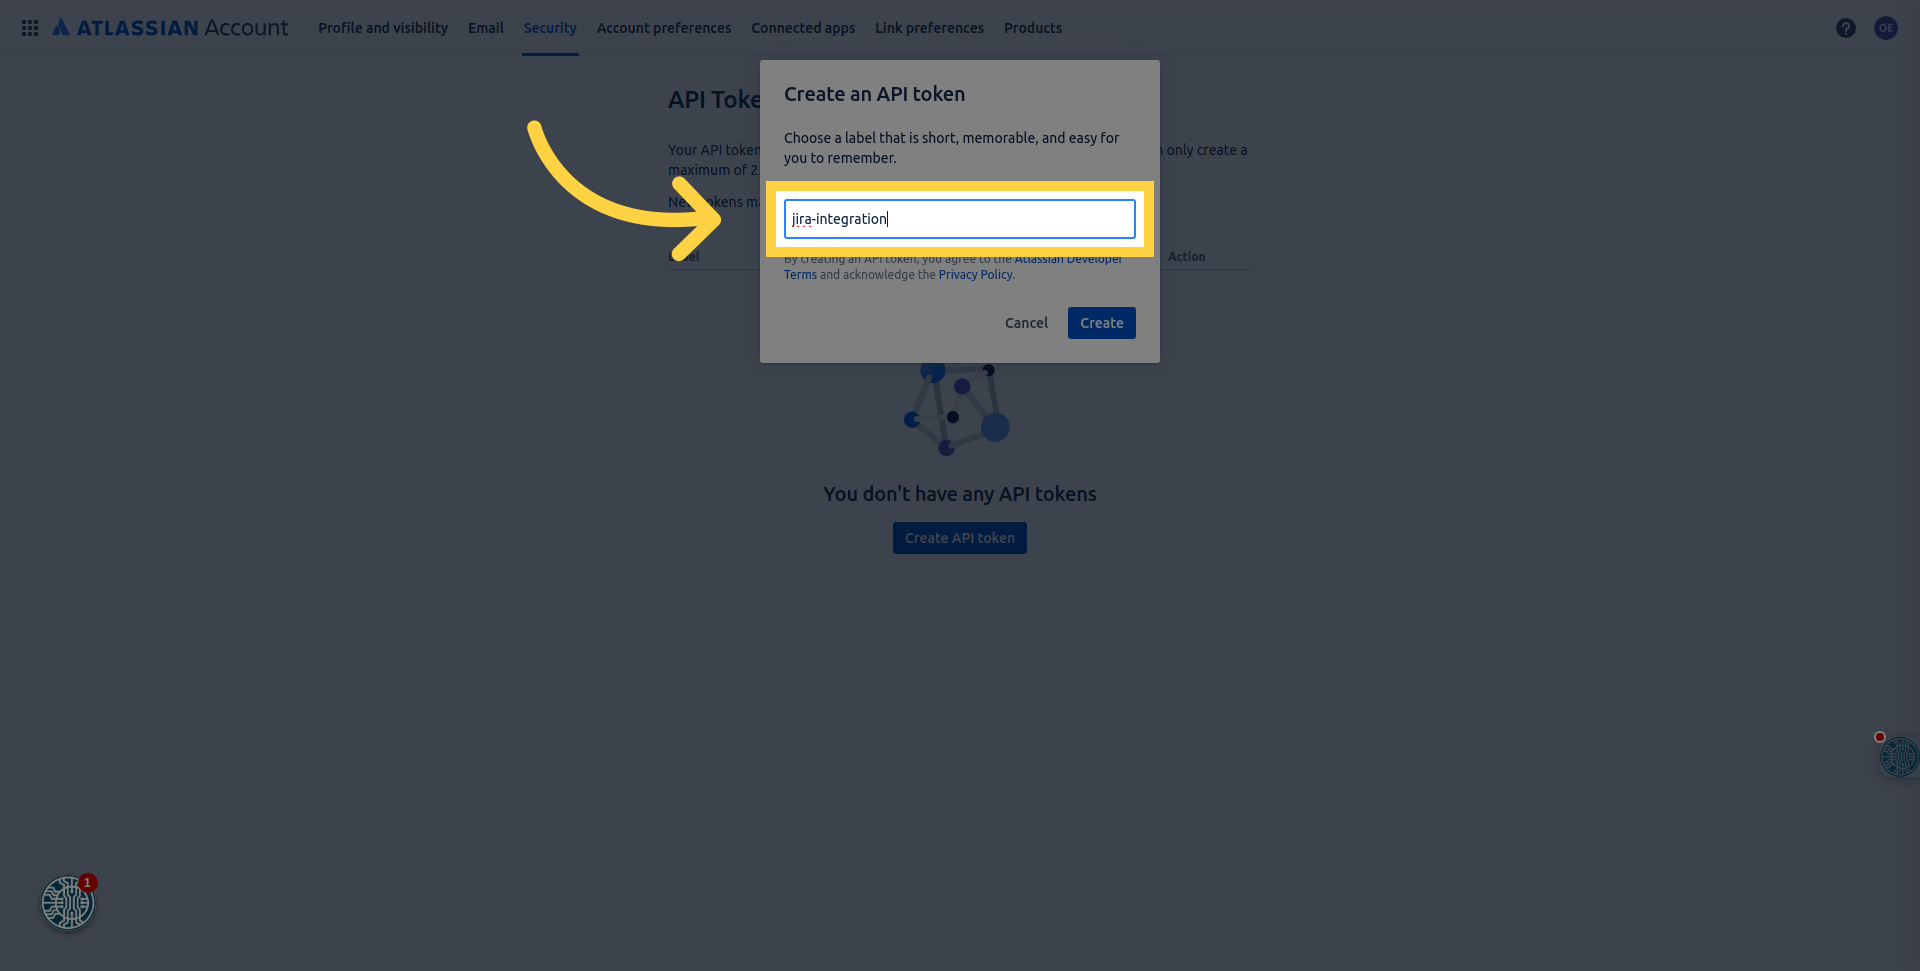Open the Privacy Policy link

point(975,275)
